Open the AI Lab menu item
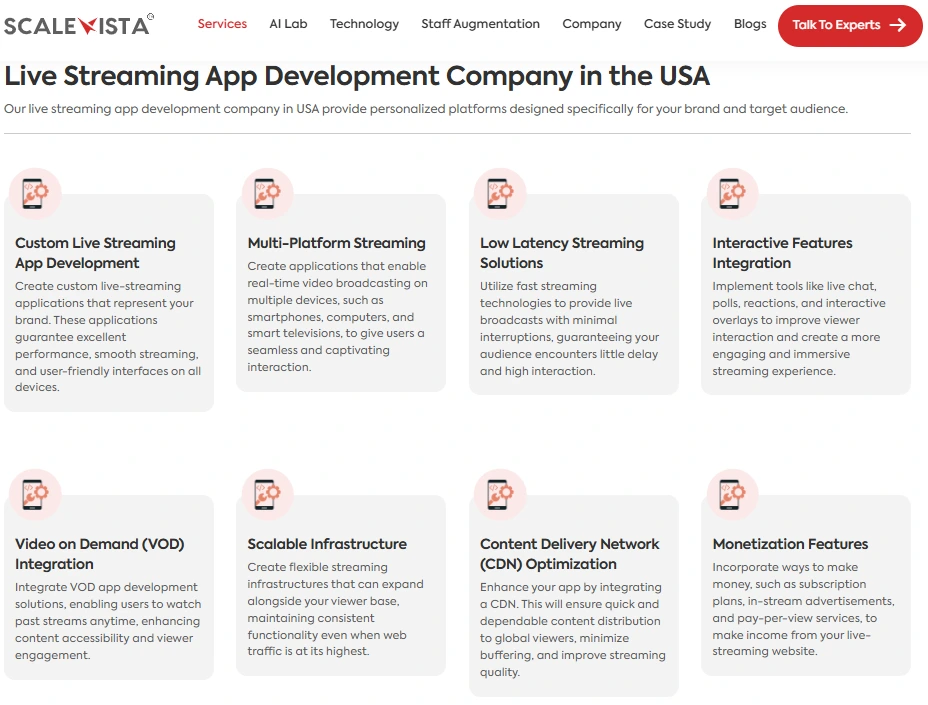The width and height of the screenshot is (928, 705). click(x=288, y=24)
